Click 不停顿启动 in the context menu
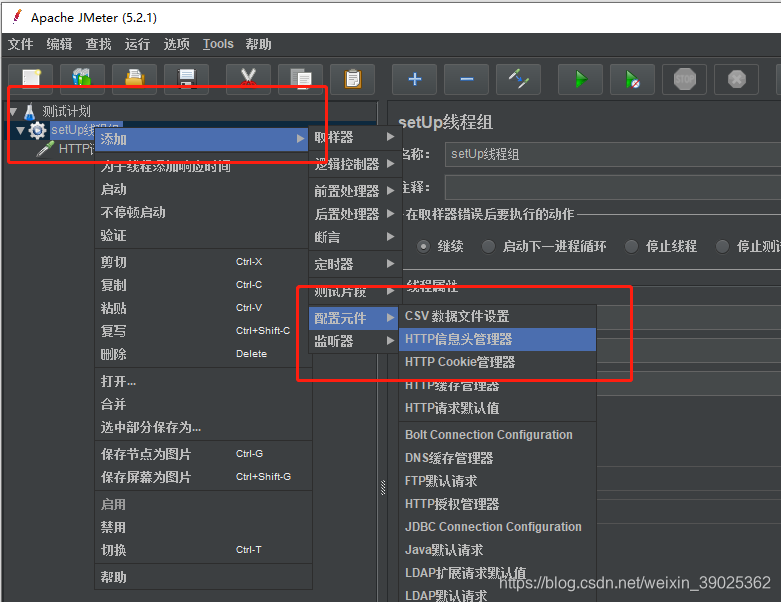Image resolution: width=781 pixels, height=602 pixels. pos(201,212)
